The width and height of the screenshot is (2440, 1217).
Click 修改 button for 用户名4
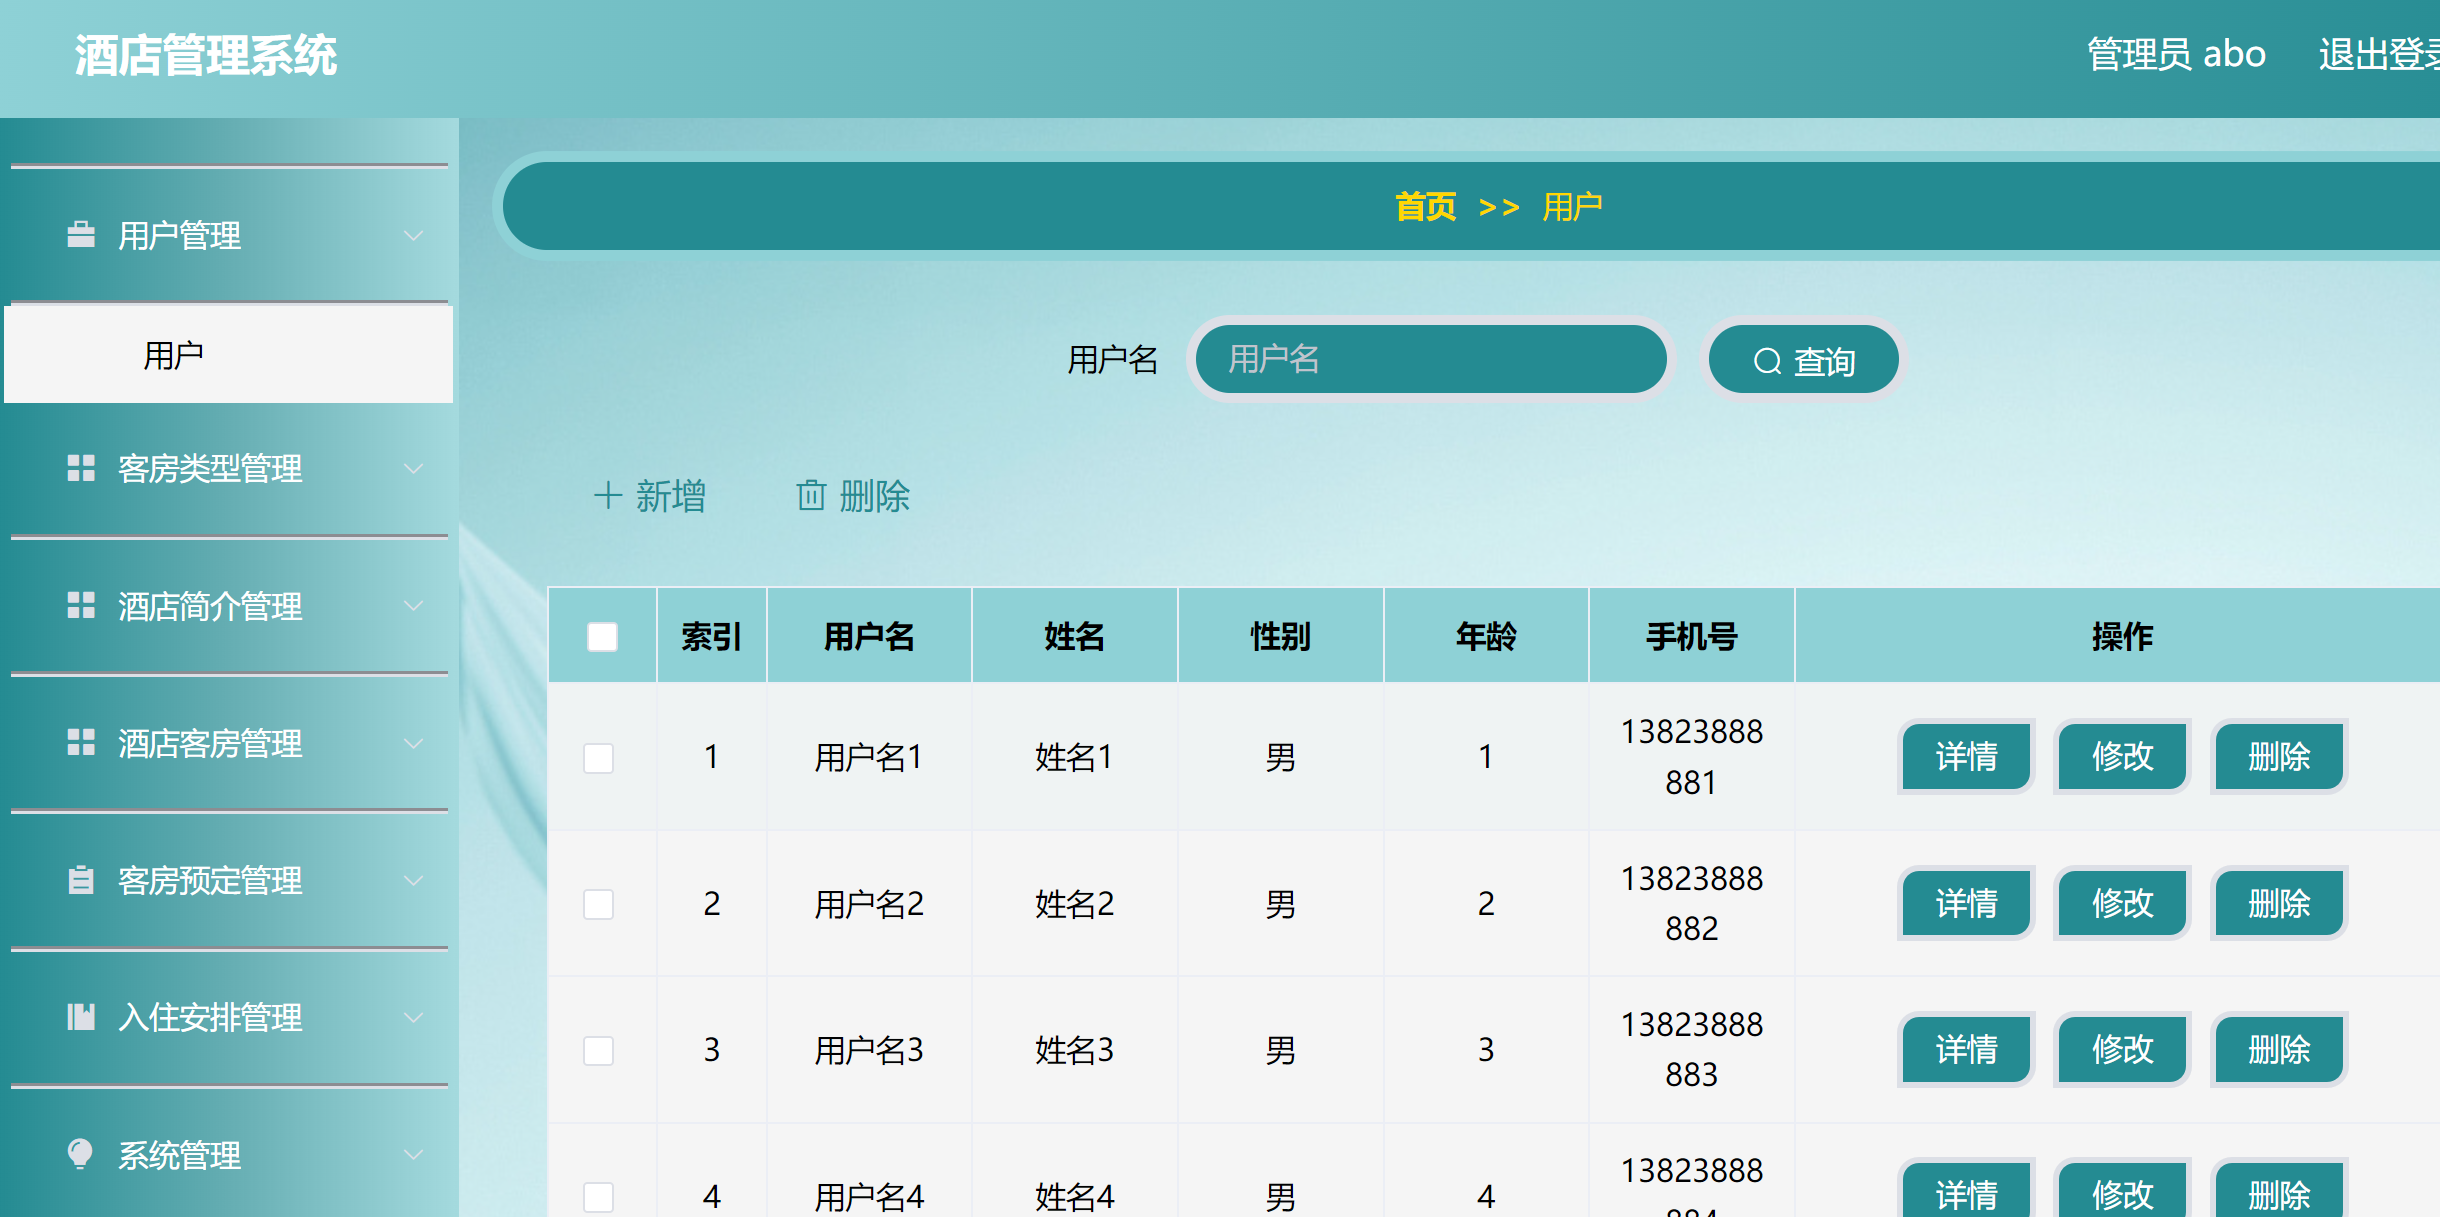(x=2122, y=1194)
